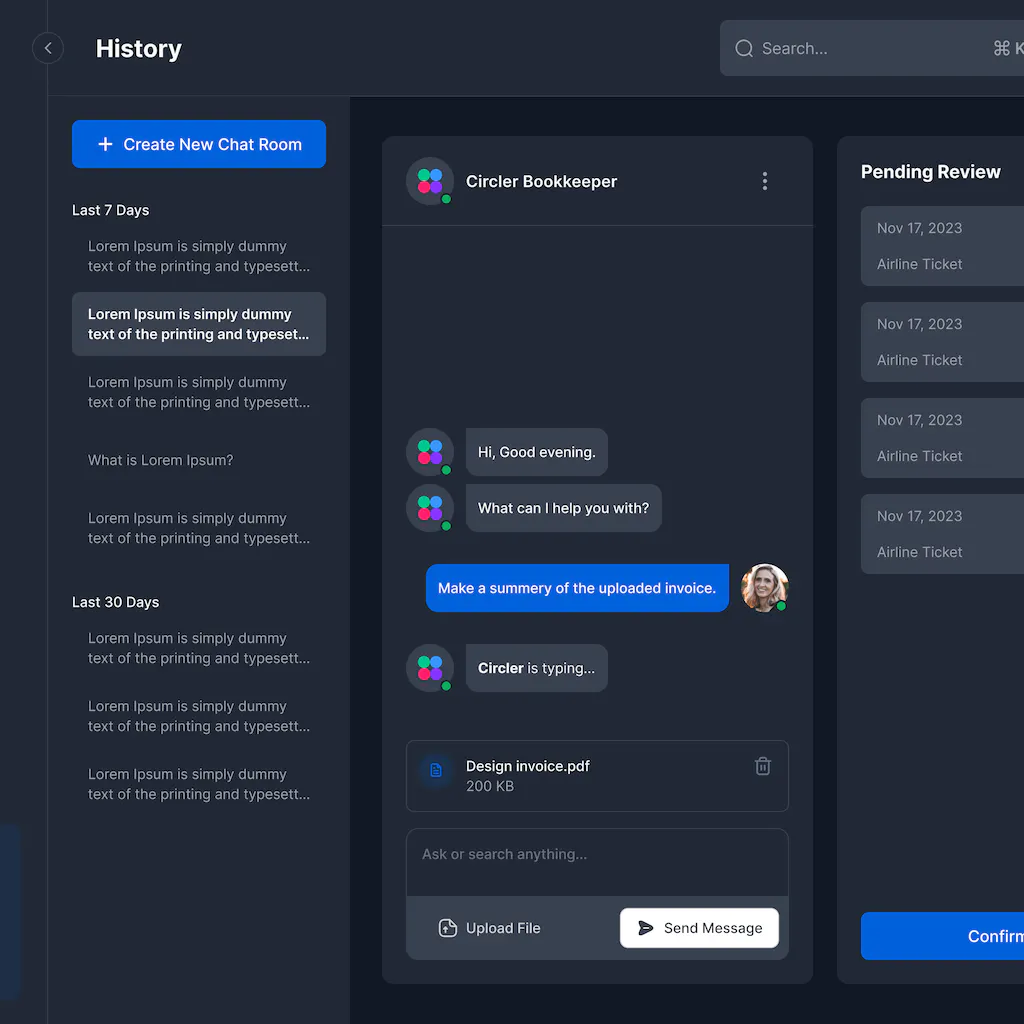Open the chat titled What is Lorem Ipsum?

coord(161,460)
